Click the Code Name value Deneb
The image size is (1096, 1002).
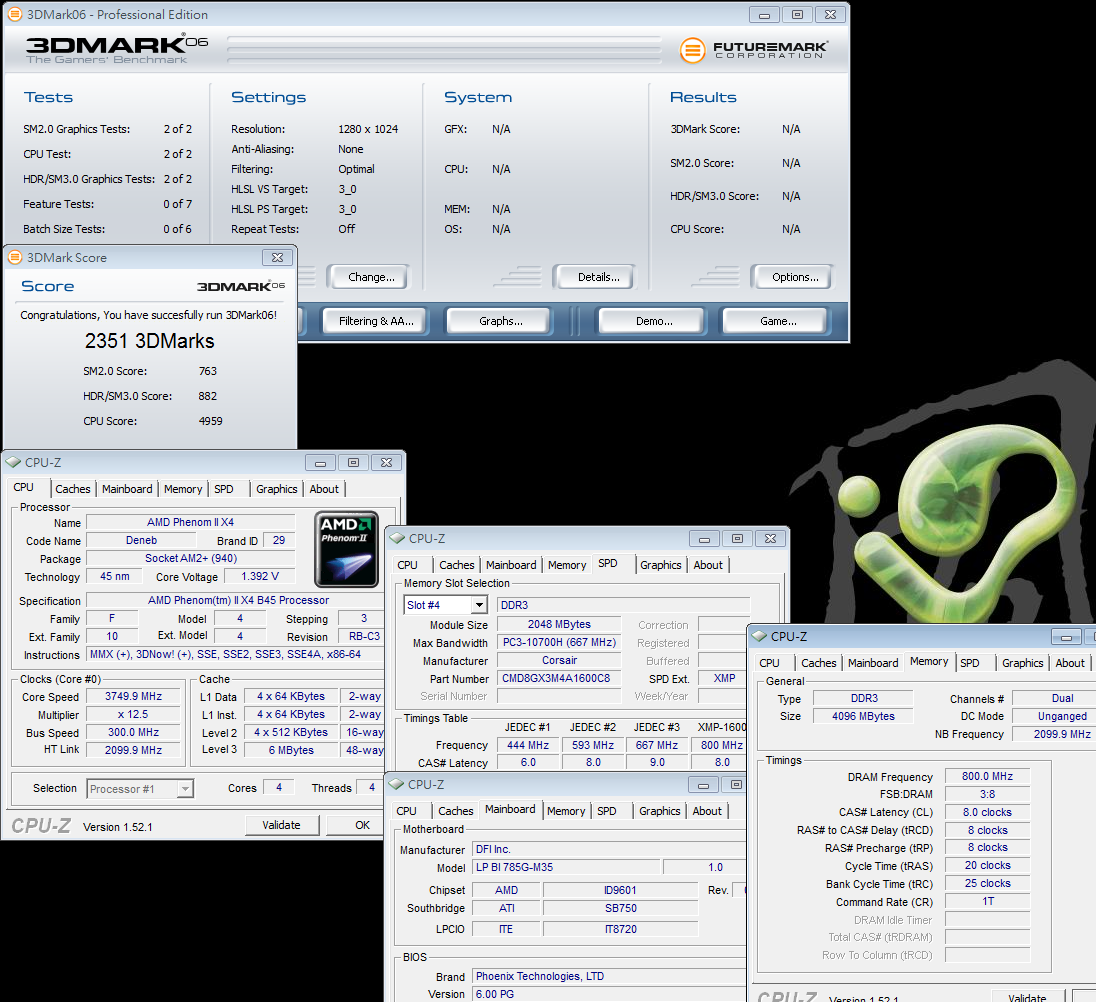pos(141,540)
